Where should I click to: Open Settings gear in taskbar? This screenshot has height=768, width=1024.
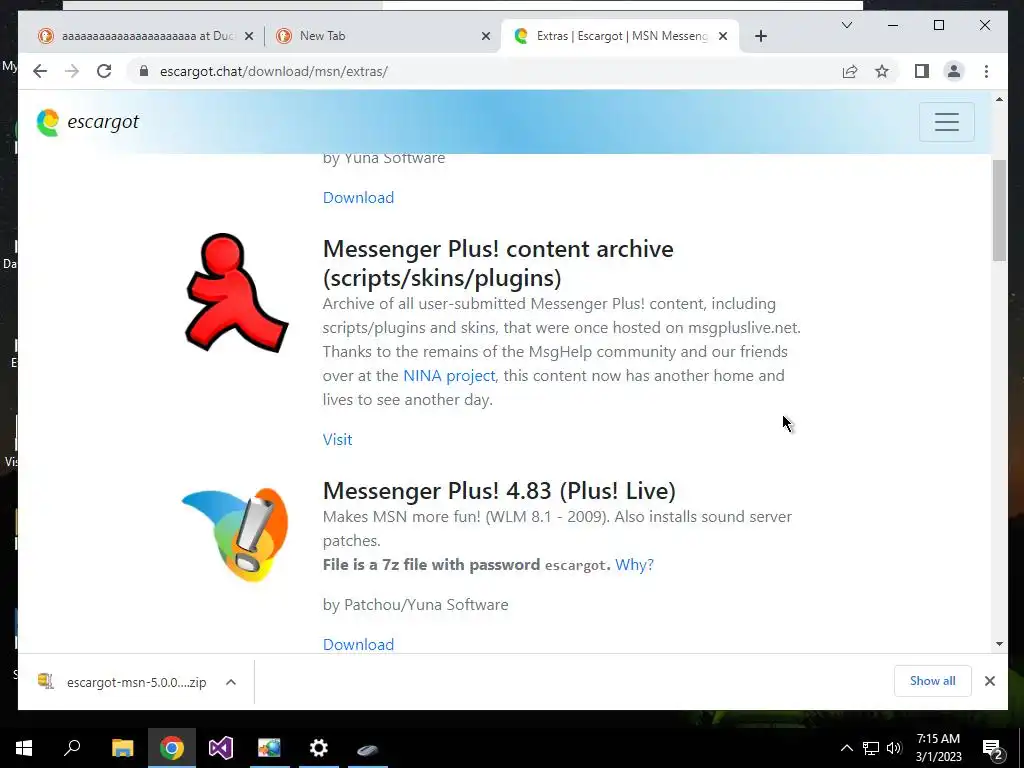[319, 748]
